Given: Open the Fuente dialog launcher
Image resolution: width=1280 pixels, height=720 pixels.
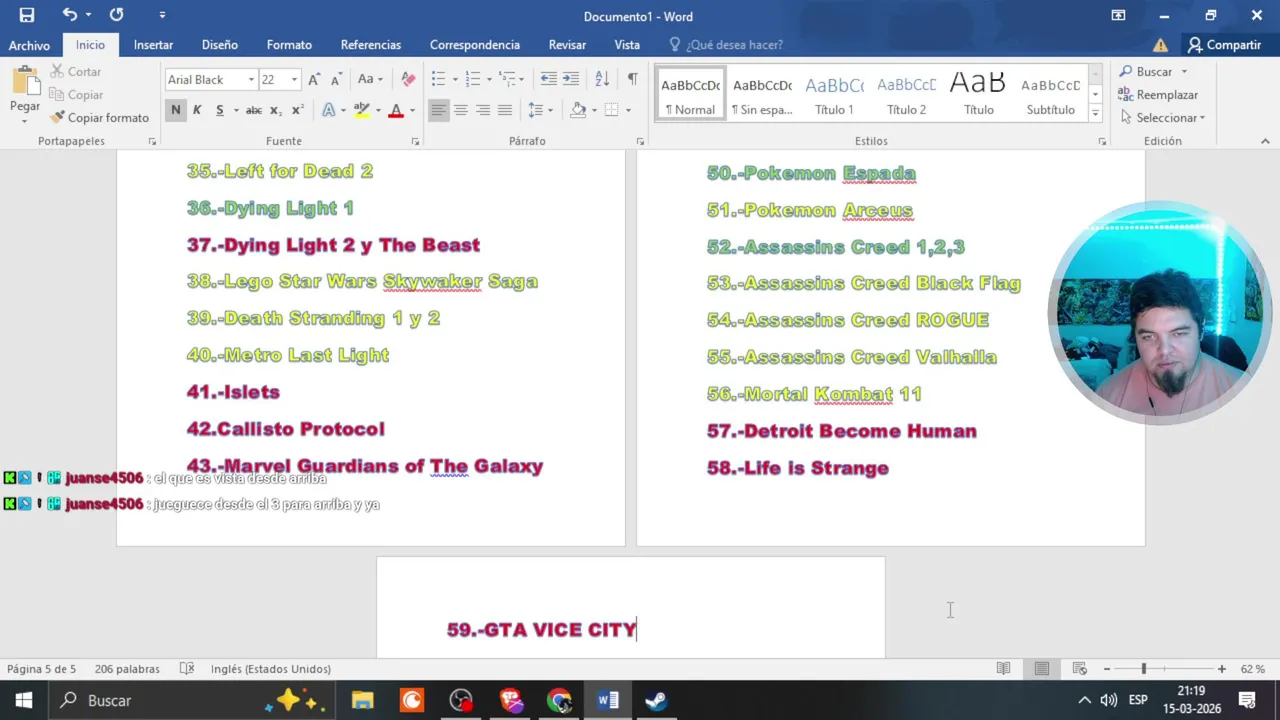Looking at the screenshot, I should [x=415, y=142].
